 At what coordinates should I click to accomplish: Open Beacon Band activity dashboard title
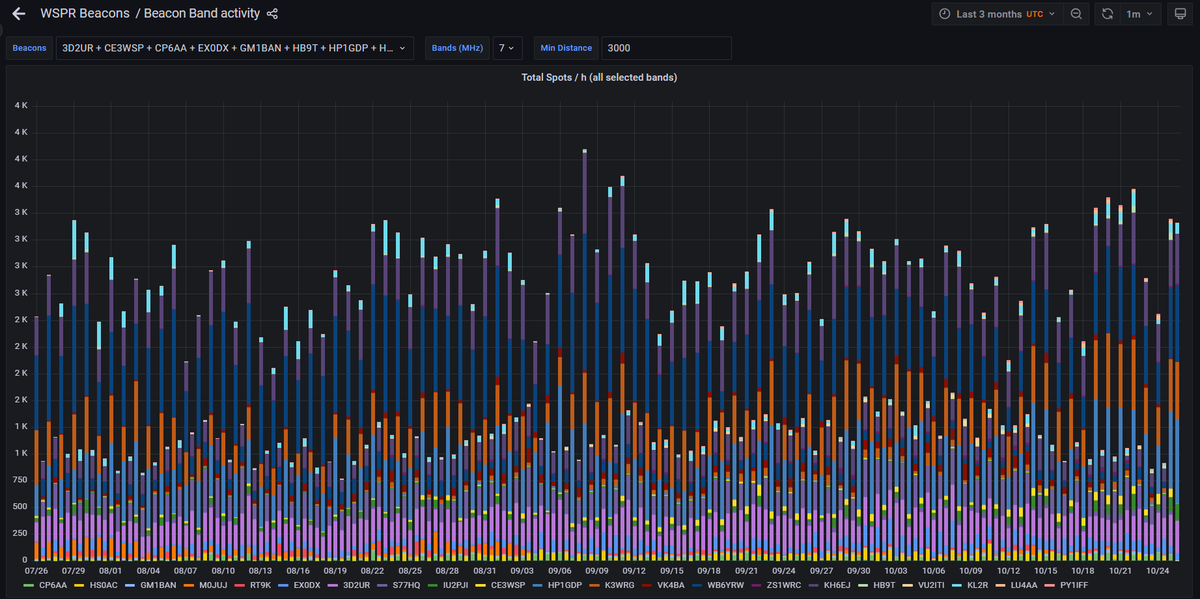[x=202, y=14]
